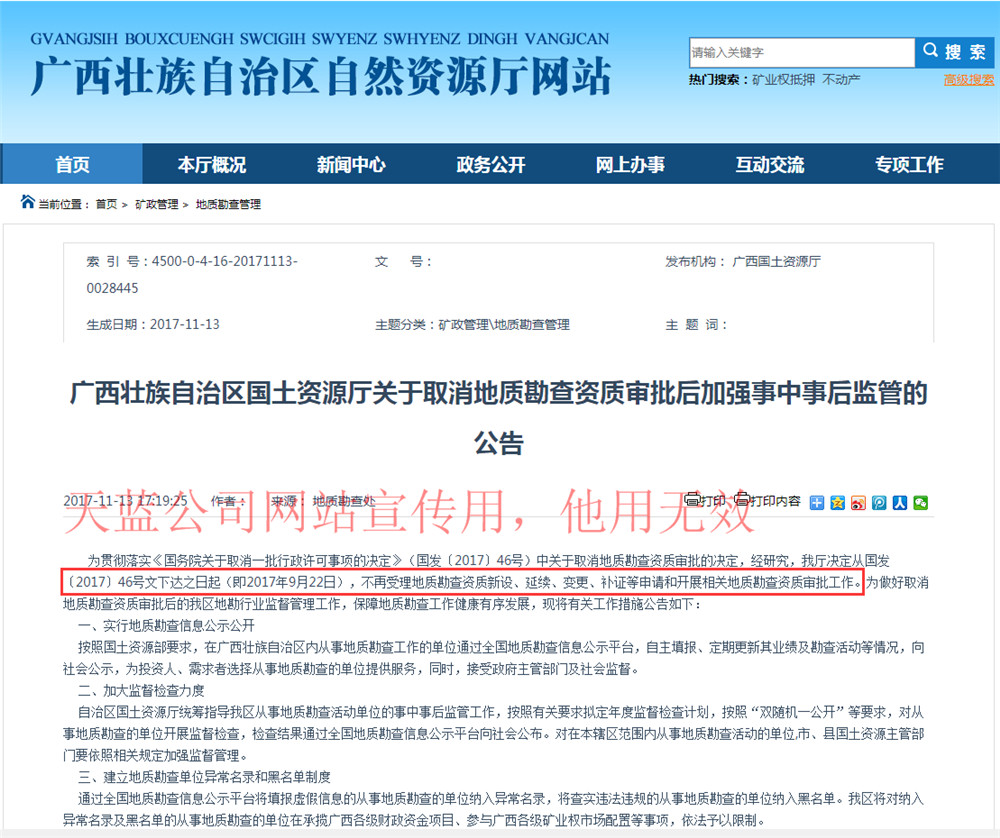Share the article on Sina Weibo

[858, 502]
